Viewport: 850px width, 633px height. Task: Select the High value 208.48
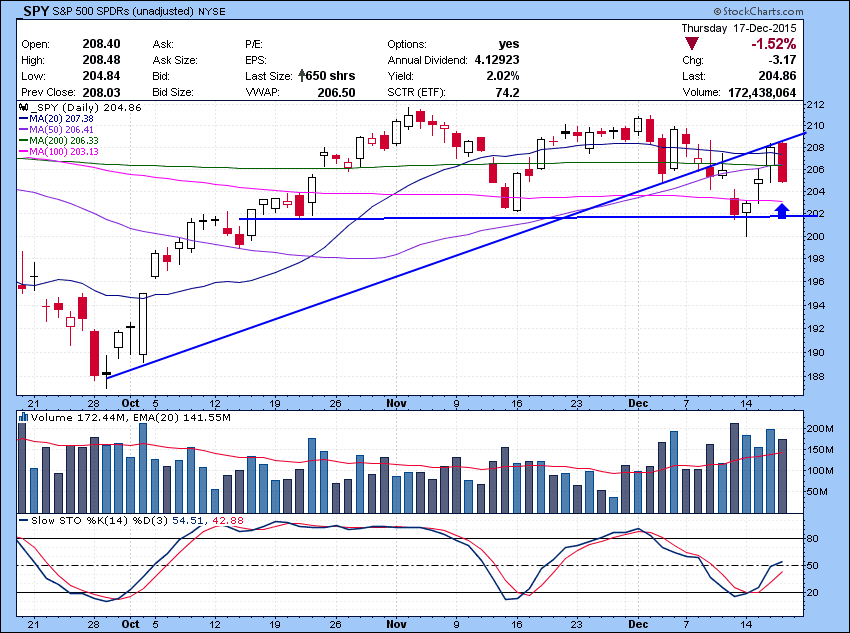click(101, 60)
